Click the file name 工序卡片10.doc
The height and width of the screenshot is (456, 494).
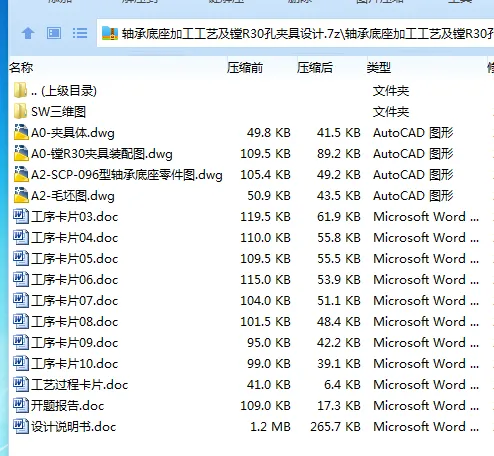pos(75,364)
